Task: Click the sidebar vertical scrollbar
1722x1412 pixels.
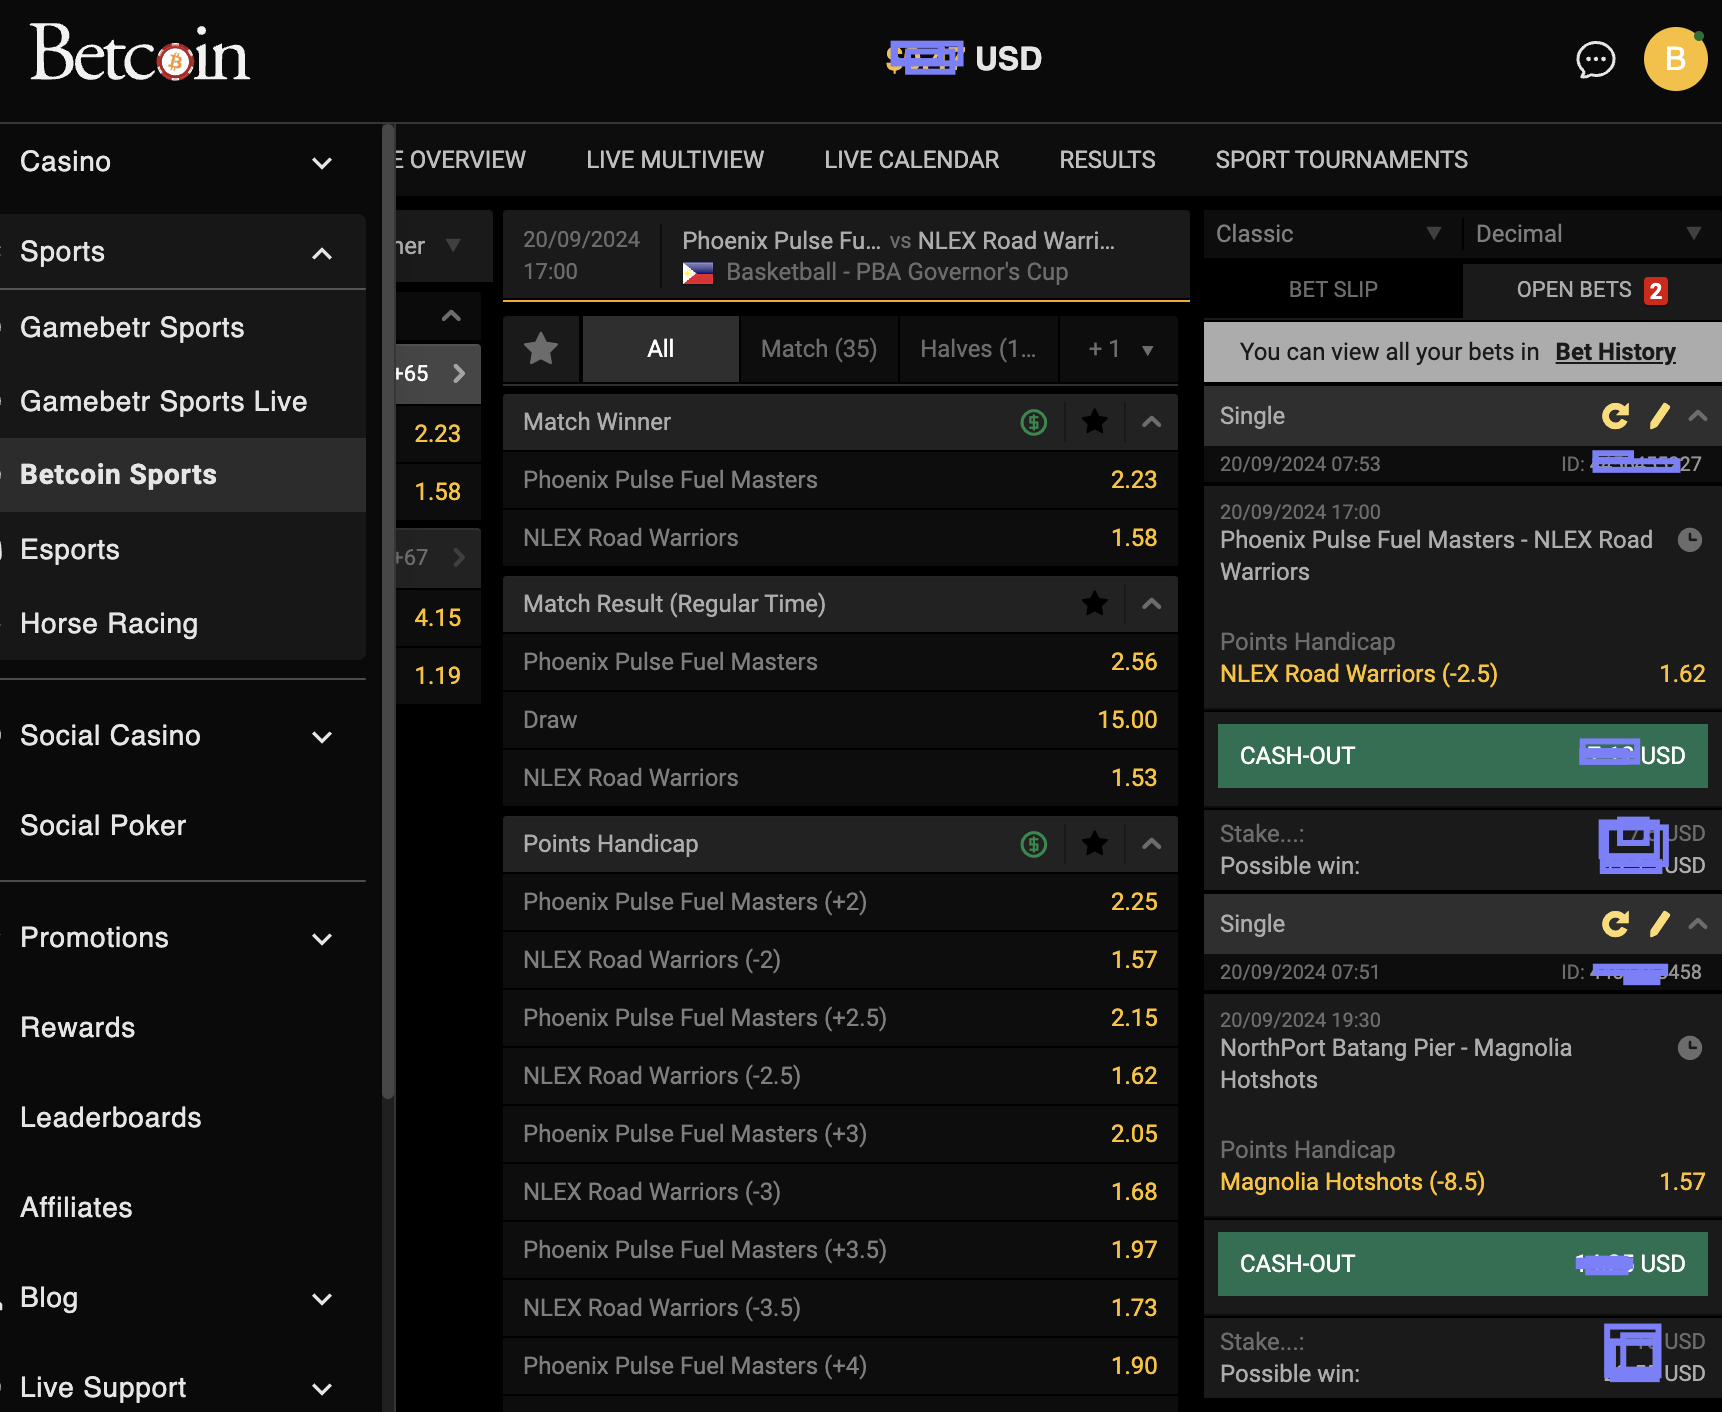Action: click(x=388, y=612)
